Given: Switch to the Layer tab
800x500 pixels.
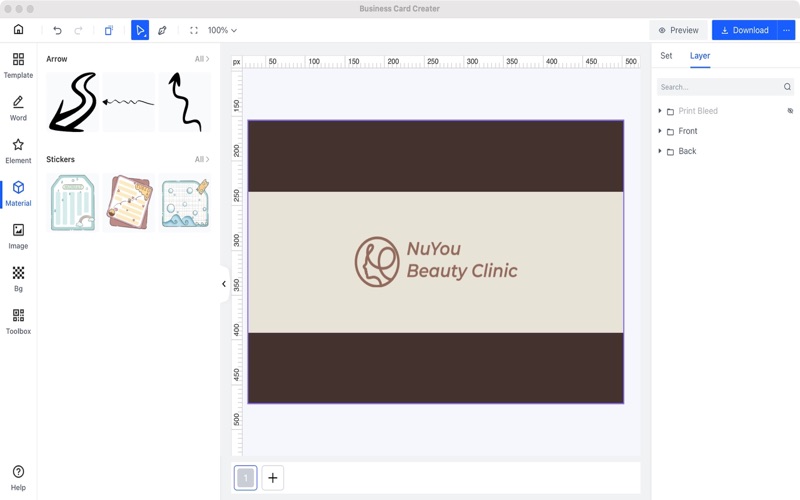Looking at the screenshot, I should pyautogui.click(x=700, y=56).
